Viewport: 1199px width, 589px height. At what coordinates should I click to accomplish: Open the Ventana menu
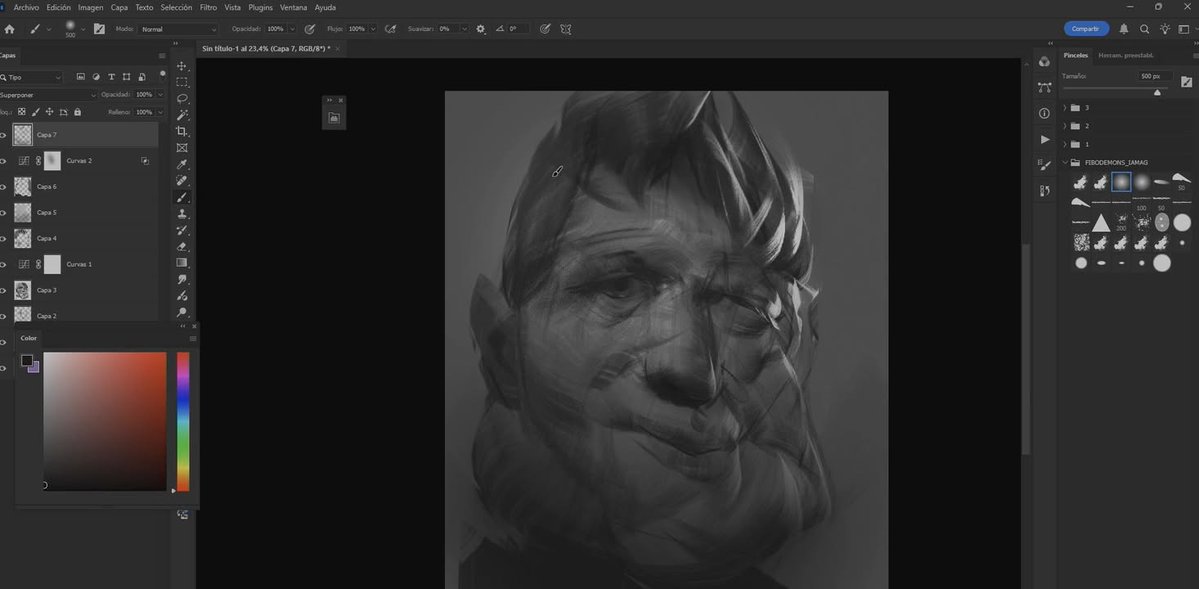pos(294,8)
